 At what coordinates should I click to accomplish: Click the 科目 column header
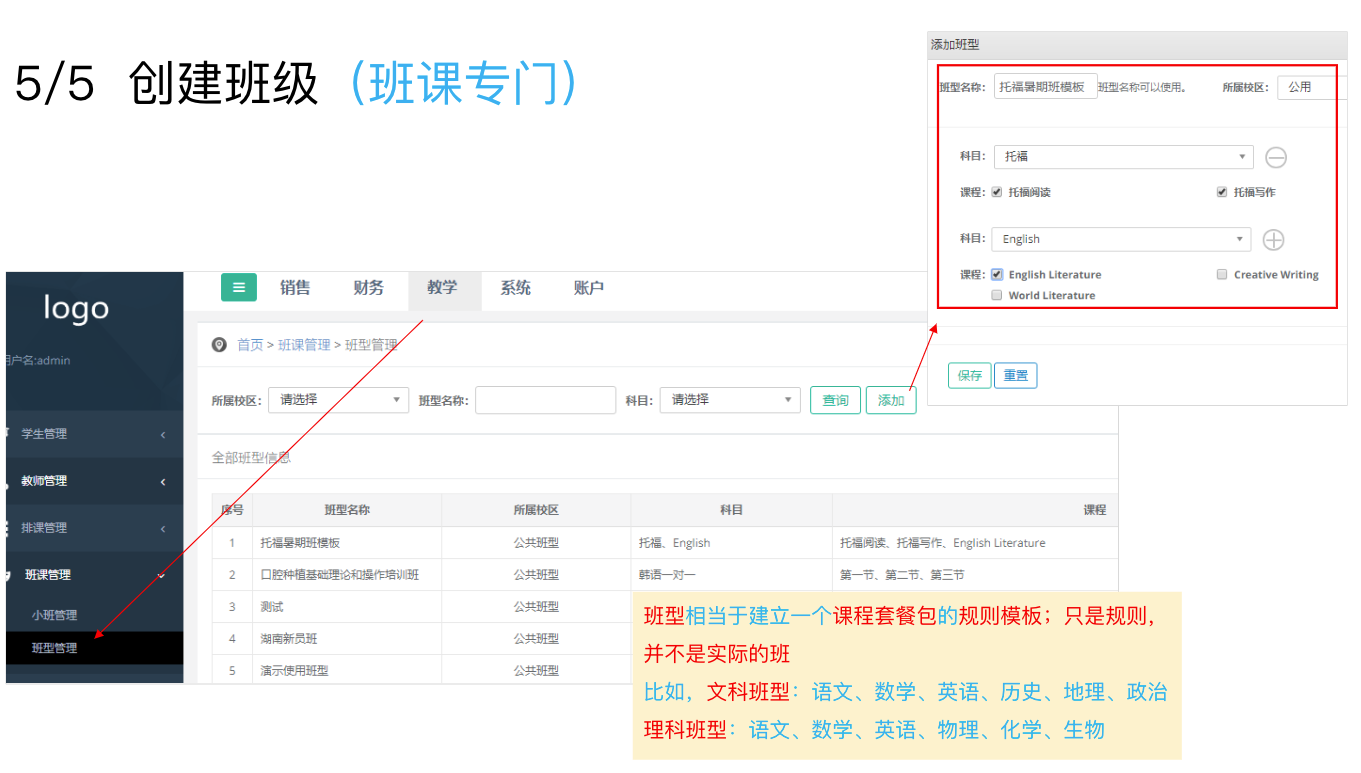pos(732,510)
